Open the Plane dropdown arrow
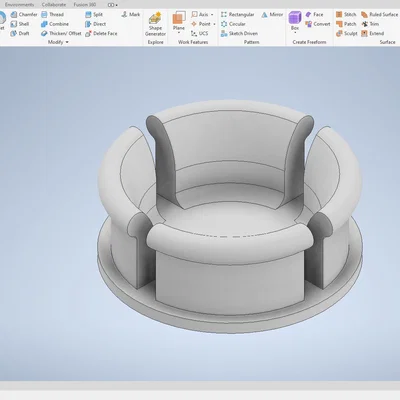Screen dimensions: 400x400 pos(179,33)
